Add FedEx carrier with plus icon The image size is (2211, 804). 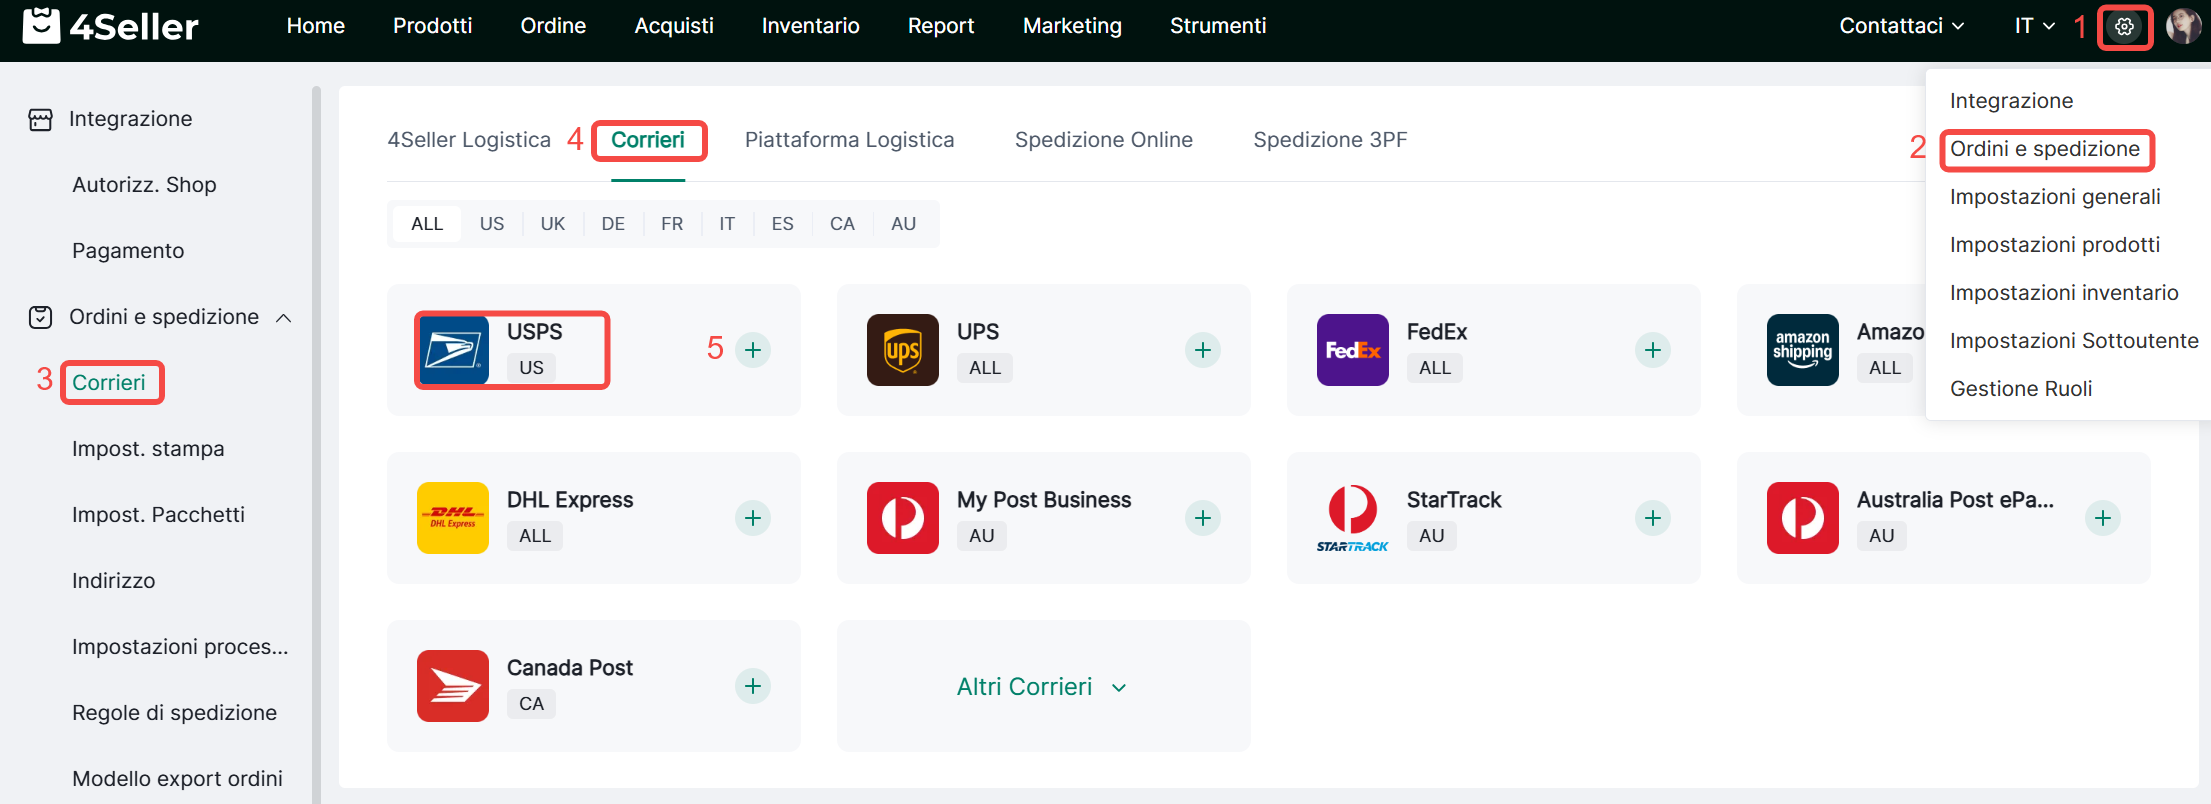tap(1652, 350)
